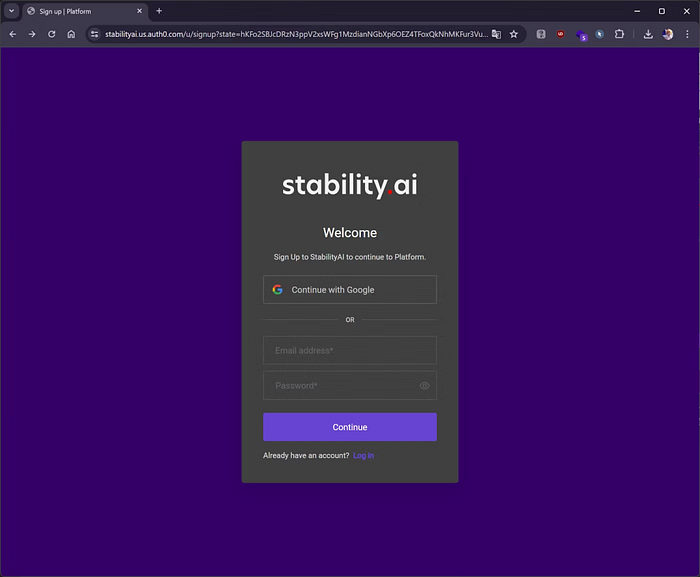Open the purple extension with badge
Image resolution: width=700 pixels, height=577 pixels.
click(581, 35)
